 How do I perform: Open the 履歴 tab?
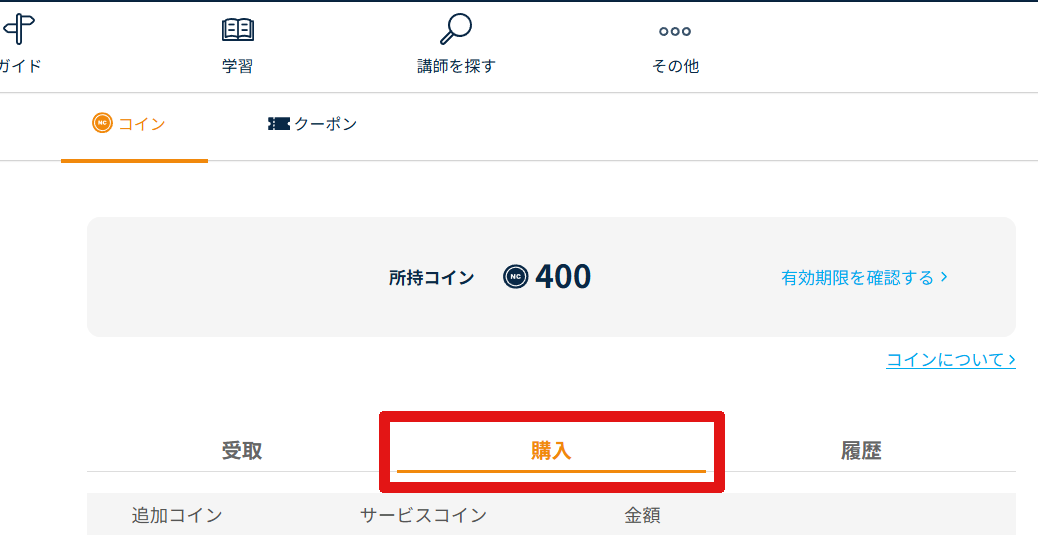coord(861,451)
